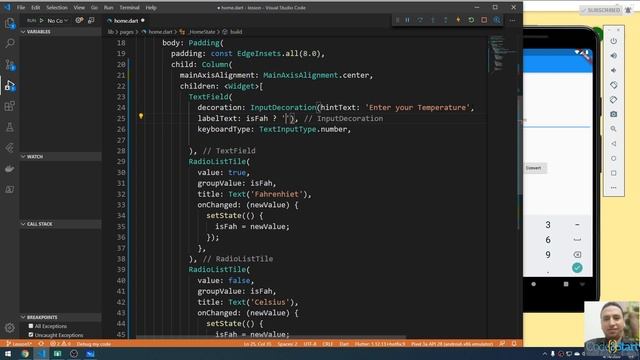Viewport: 640px width, 360px height.
Task: Step over in debug toolbar
Action: 420,20
